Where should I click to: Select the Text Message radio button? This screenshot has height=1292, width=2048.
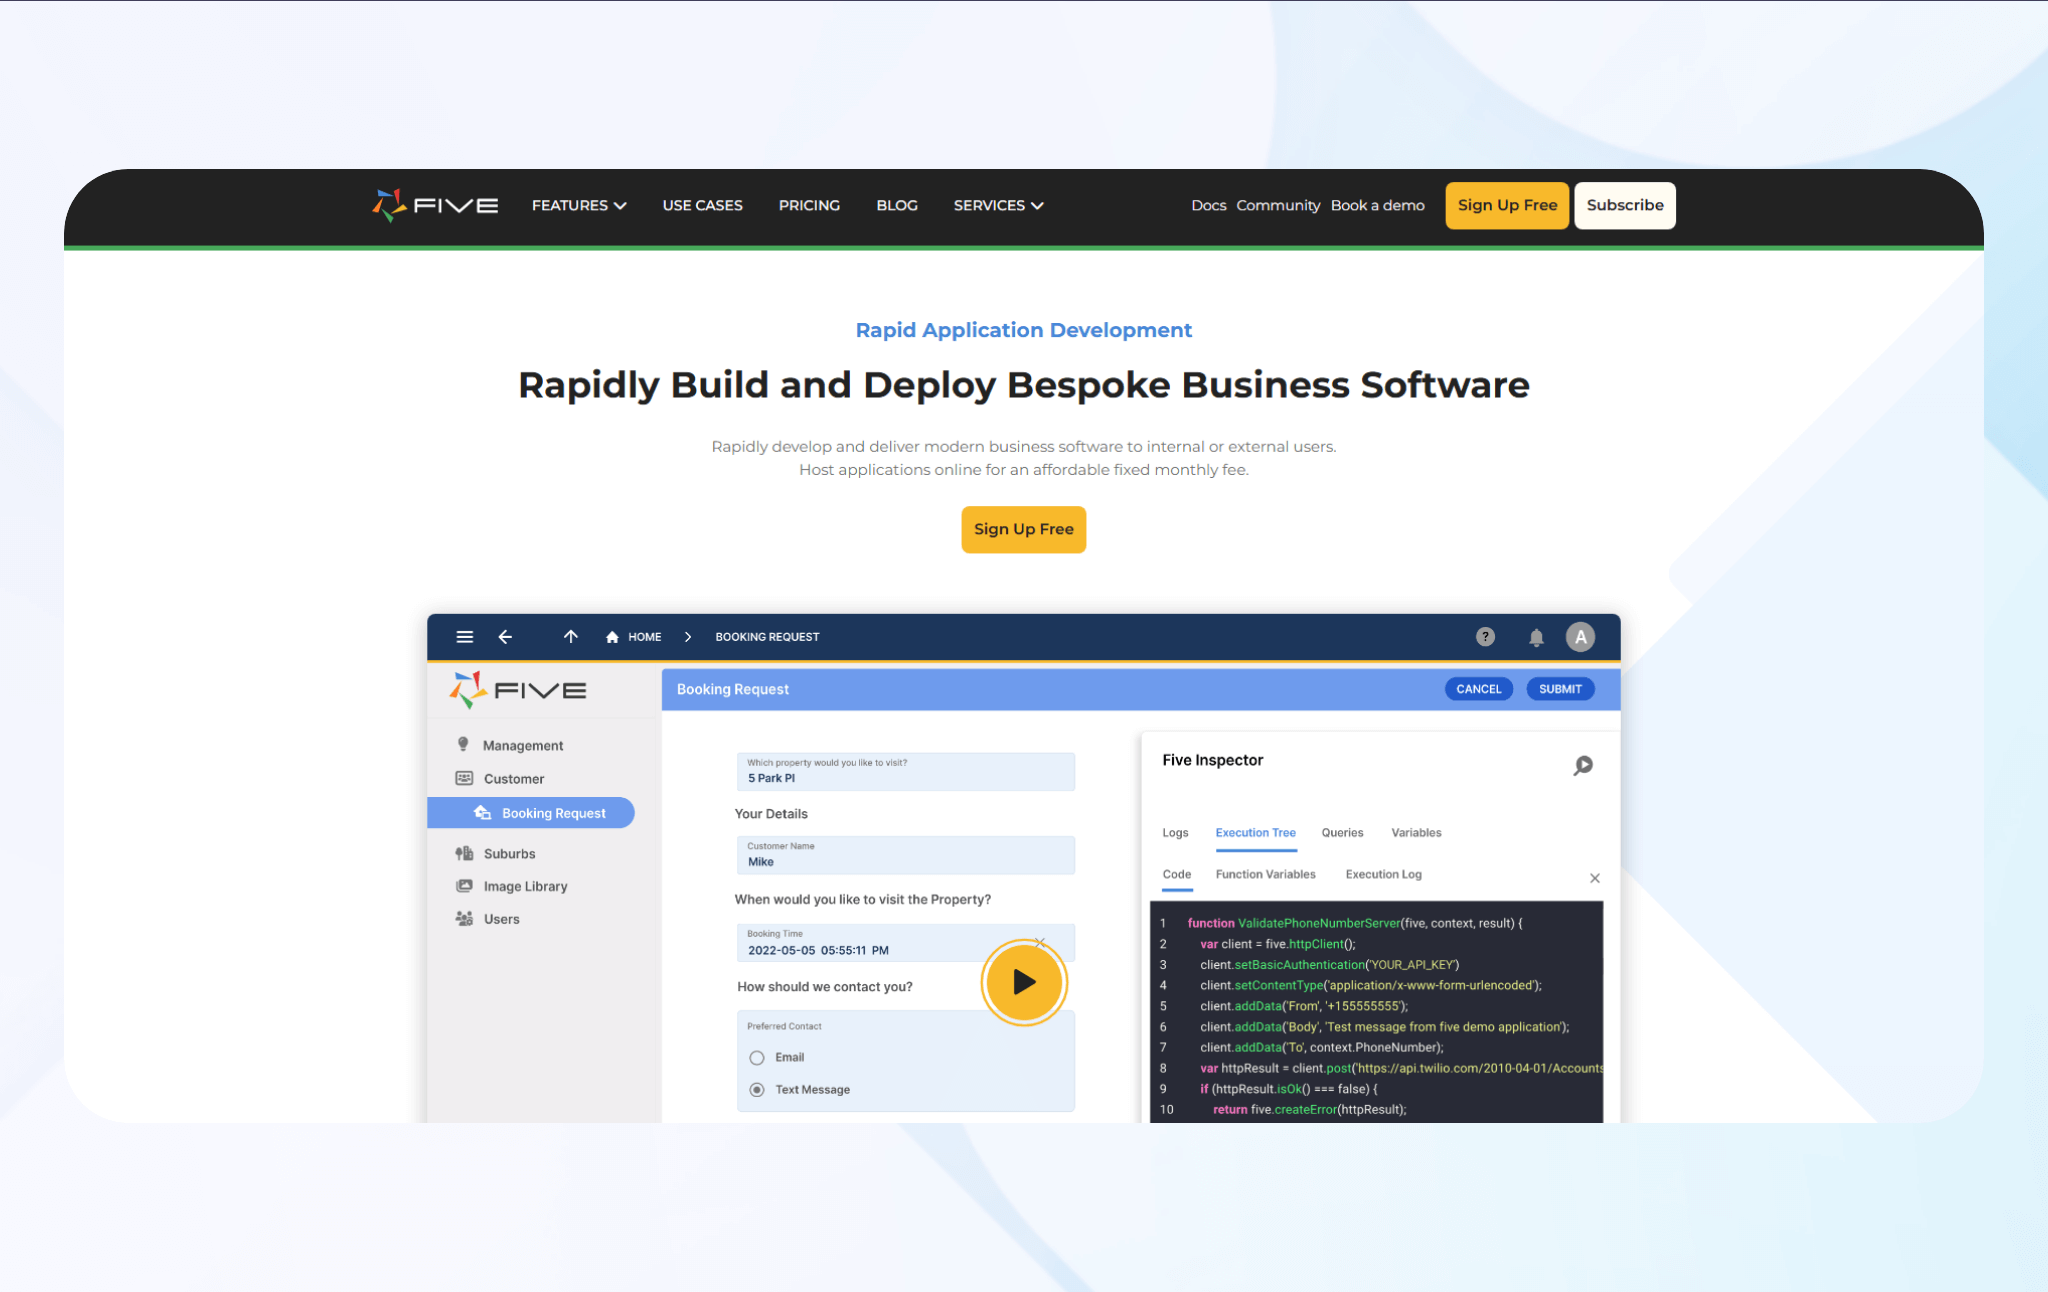757,1090
